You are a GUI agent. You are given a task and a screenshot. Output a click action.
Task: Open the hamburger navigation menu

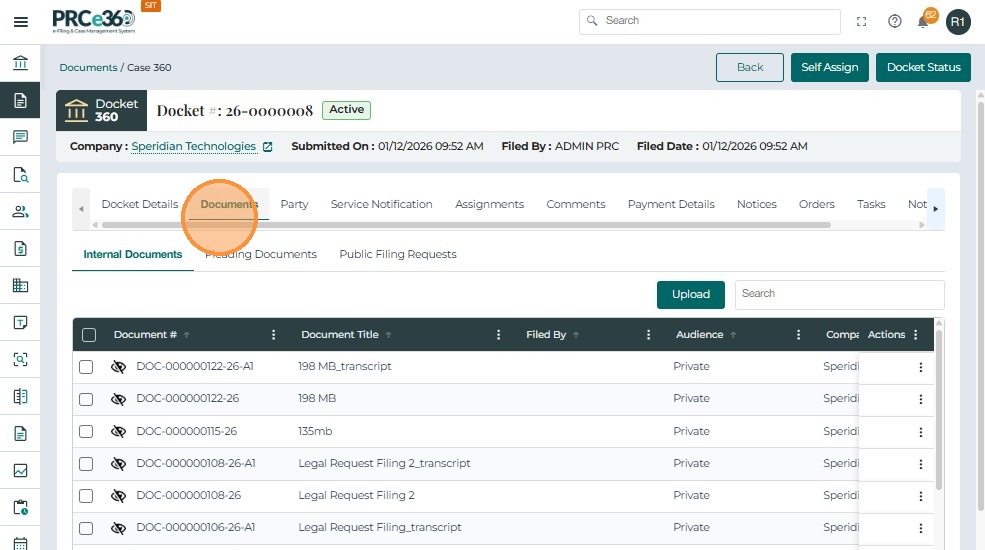tap(20, 22)
